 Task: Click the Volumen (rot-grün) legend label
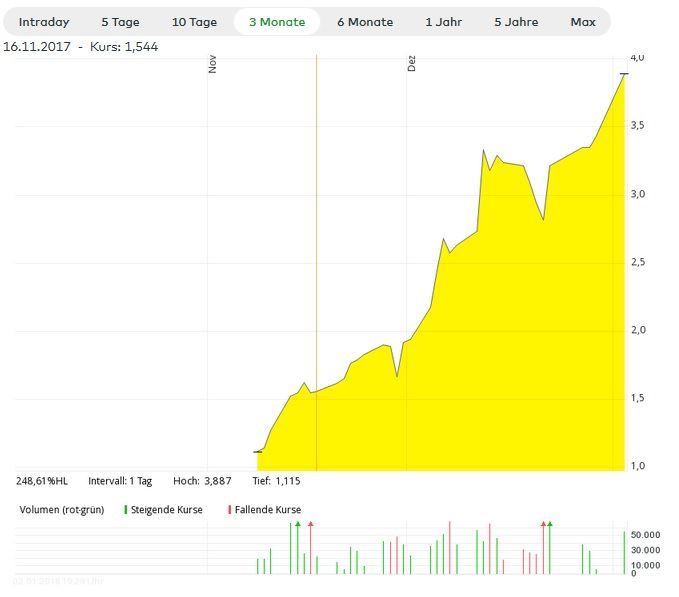pos(61,510)
